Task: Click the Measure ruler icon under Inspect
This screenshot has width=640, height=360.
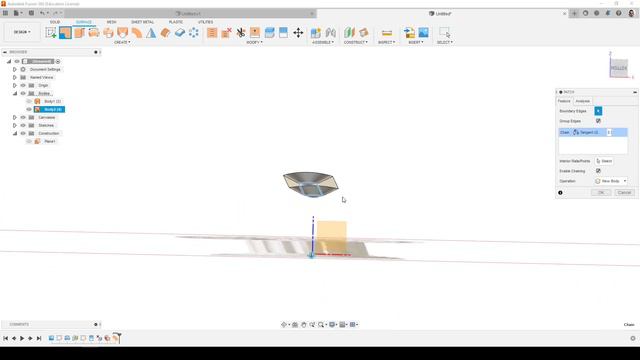Action: (x=387, y=33)
